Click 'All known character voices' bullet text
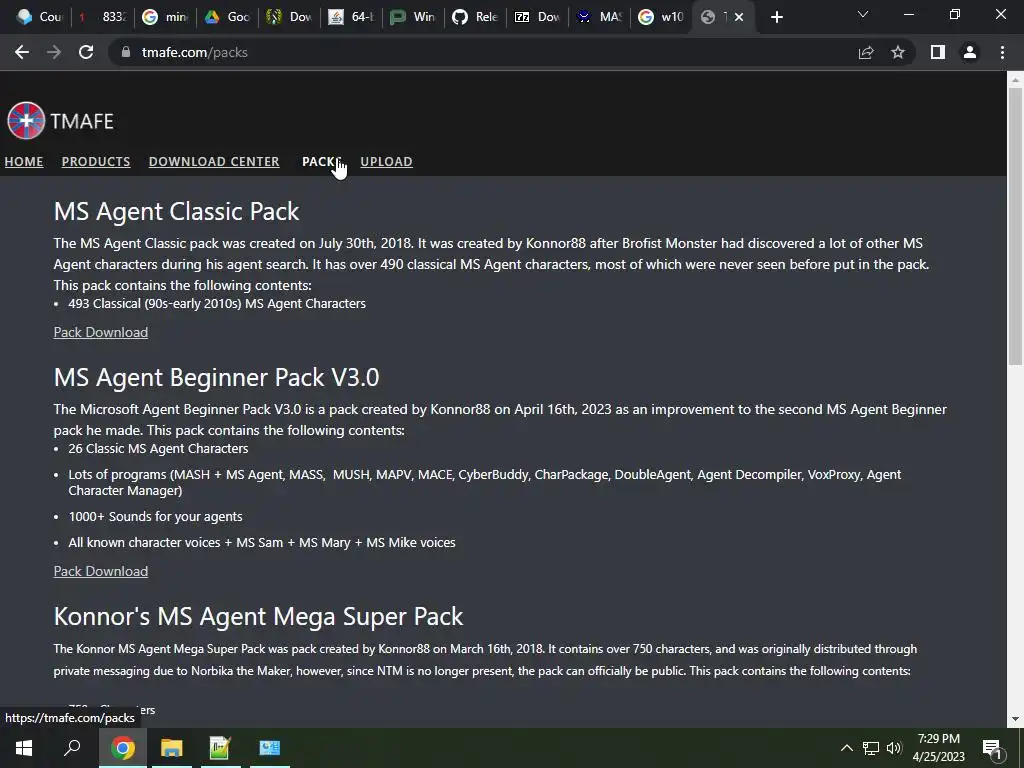The height and width of the screenshot is (768, 1024). point(262,542)
